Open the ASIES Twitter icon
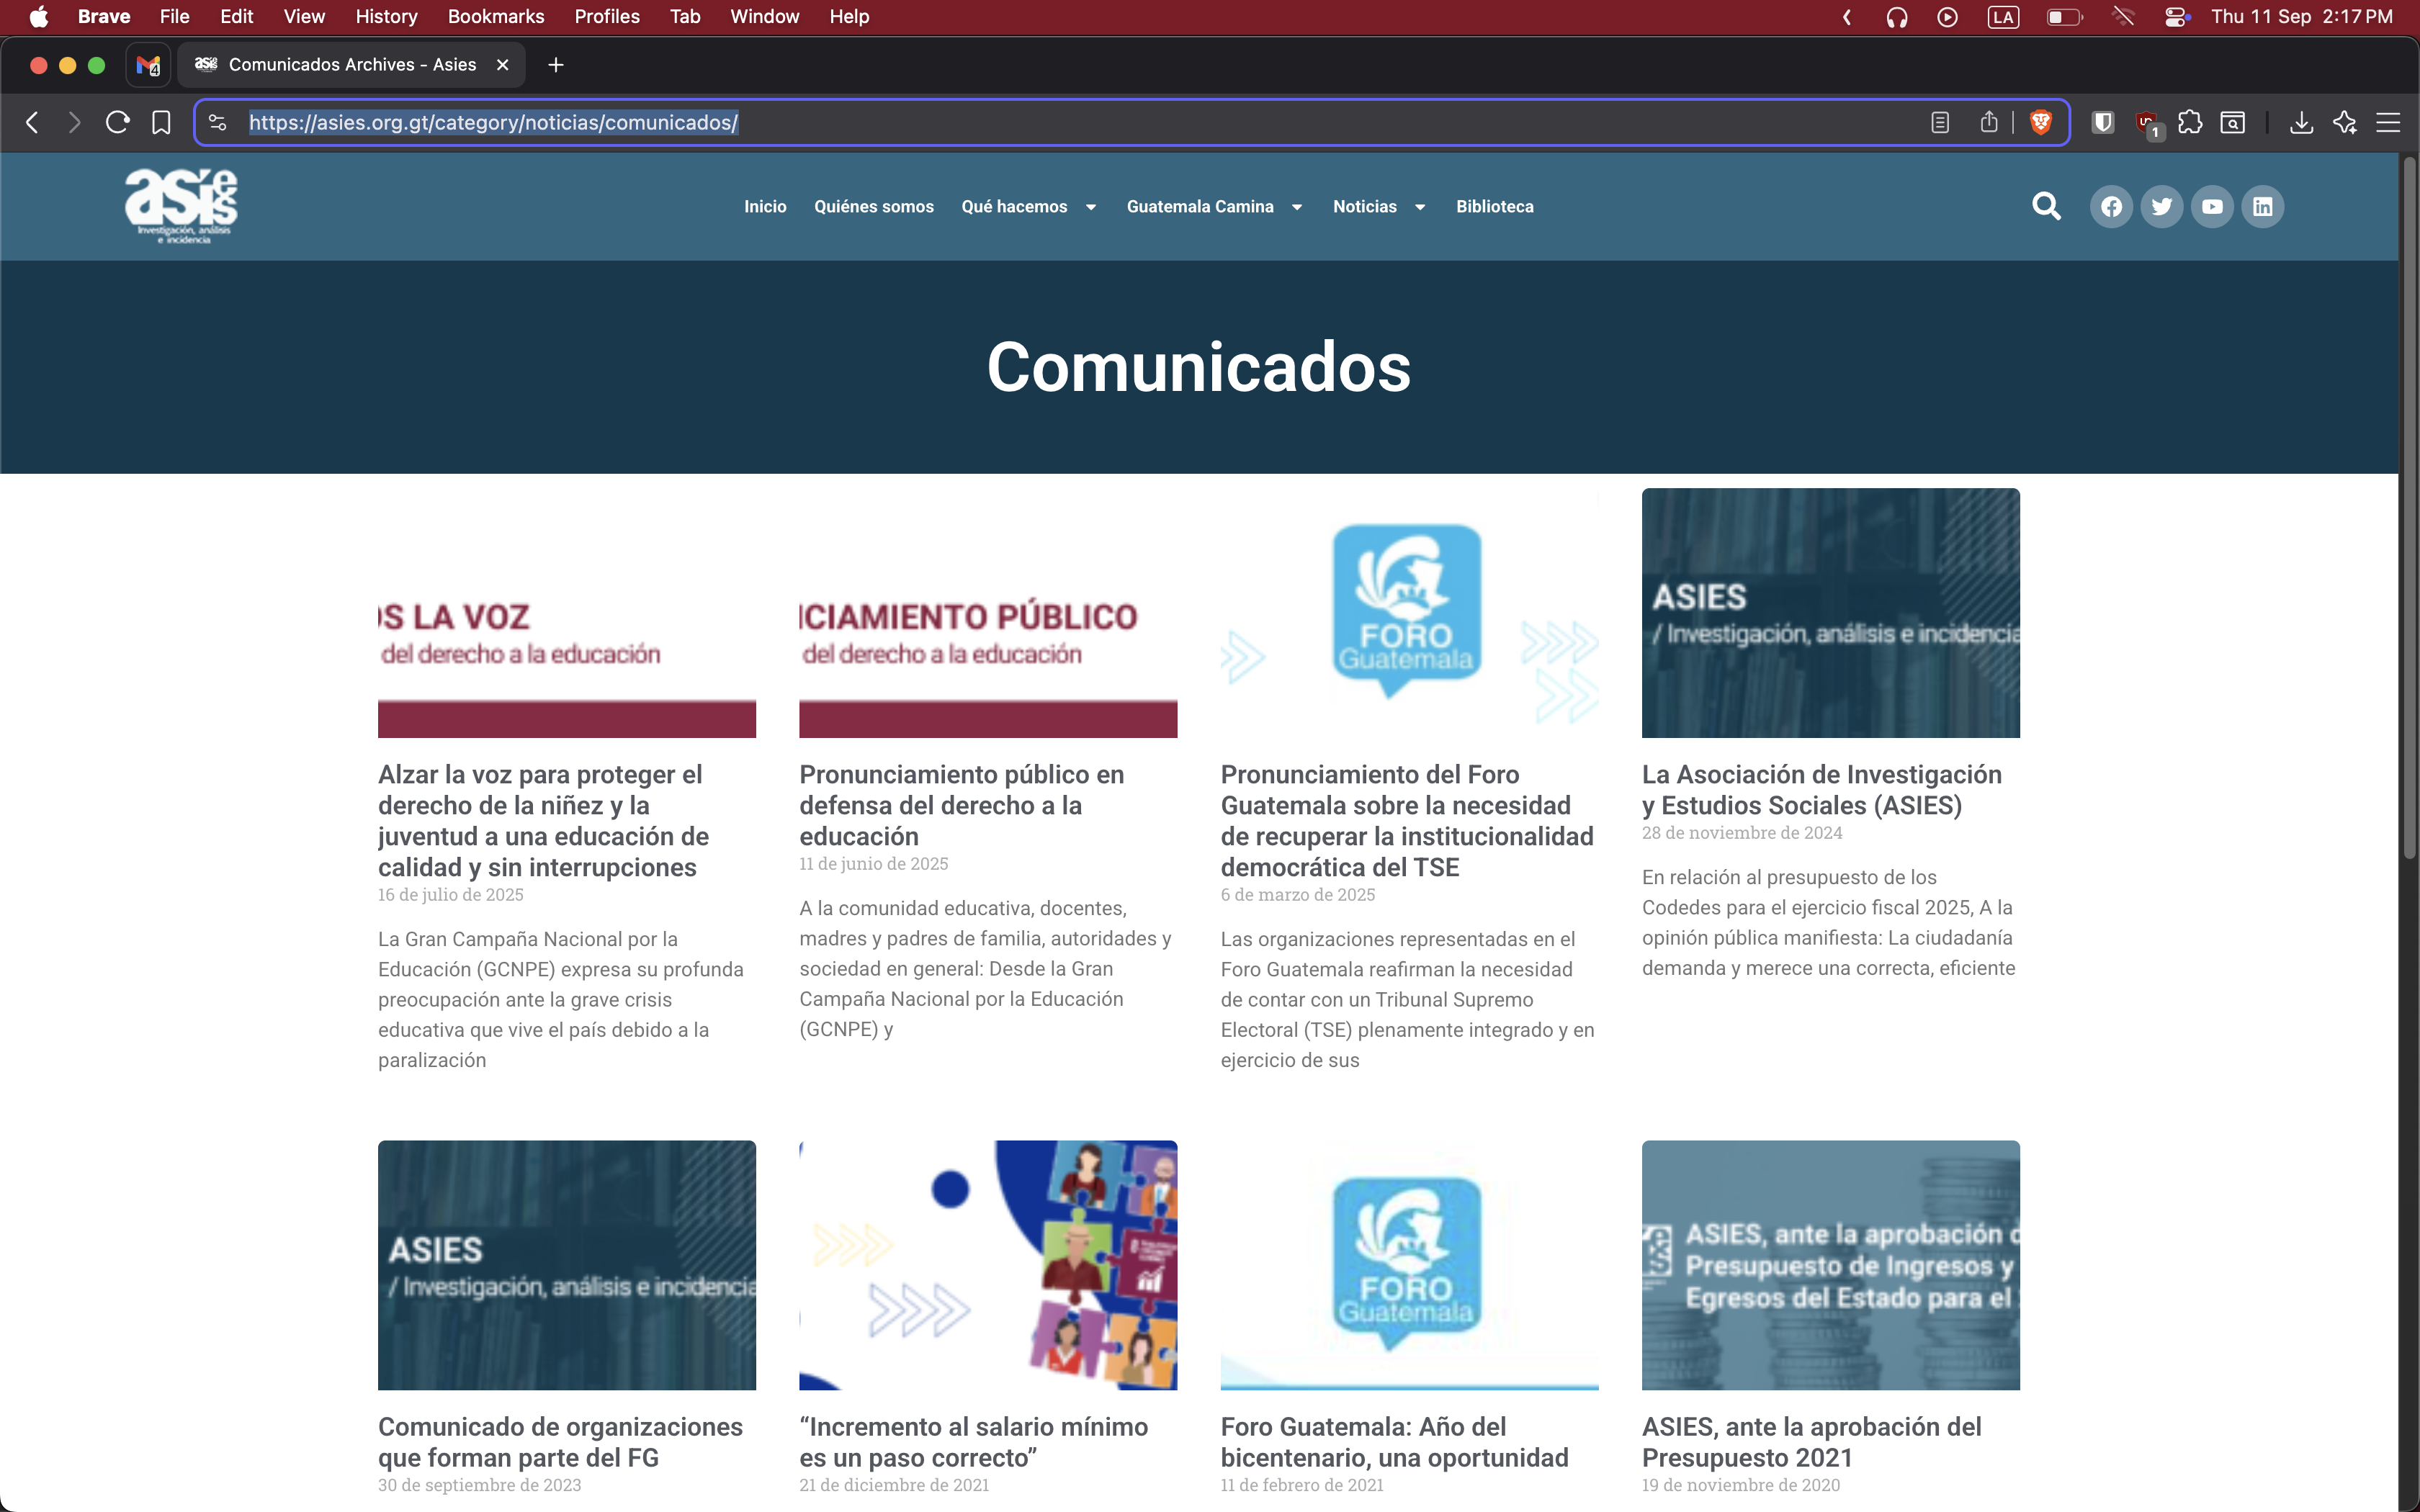 pos(2161,206)
